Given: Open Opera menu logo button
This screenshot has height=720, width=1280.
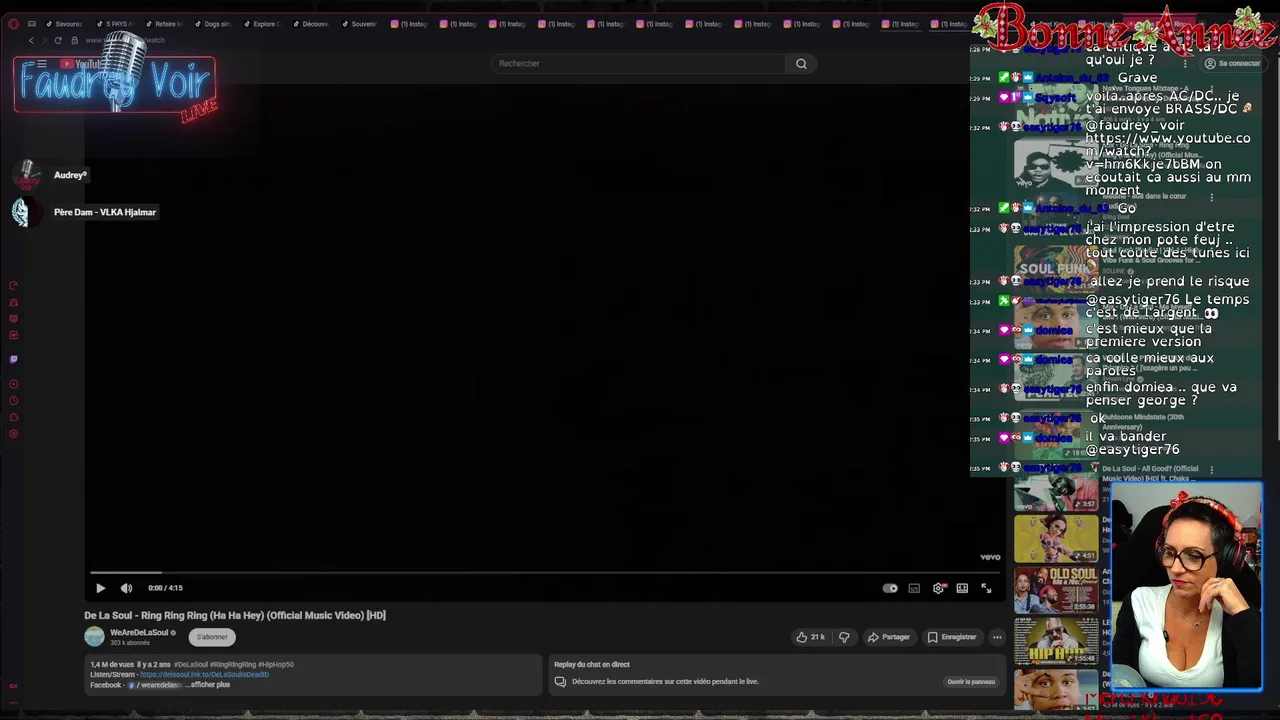Looking at the screenshot, I should coord(13,23).
